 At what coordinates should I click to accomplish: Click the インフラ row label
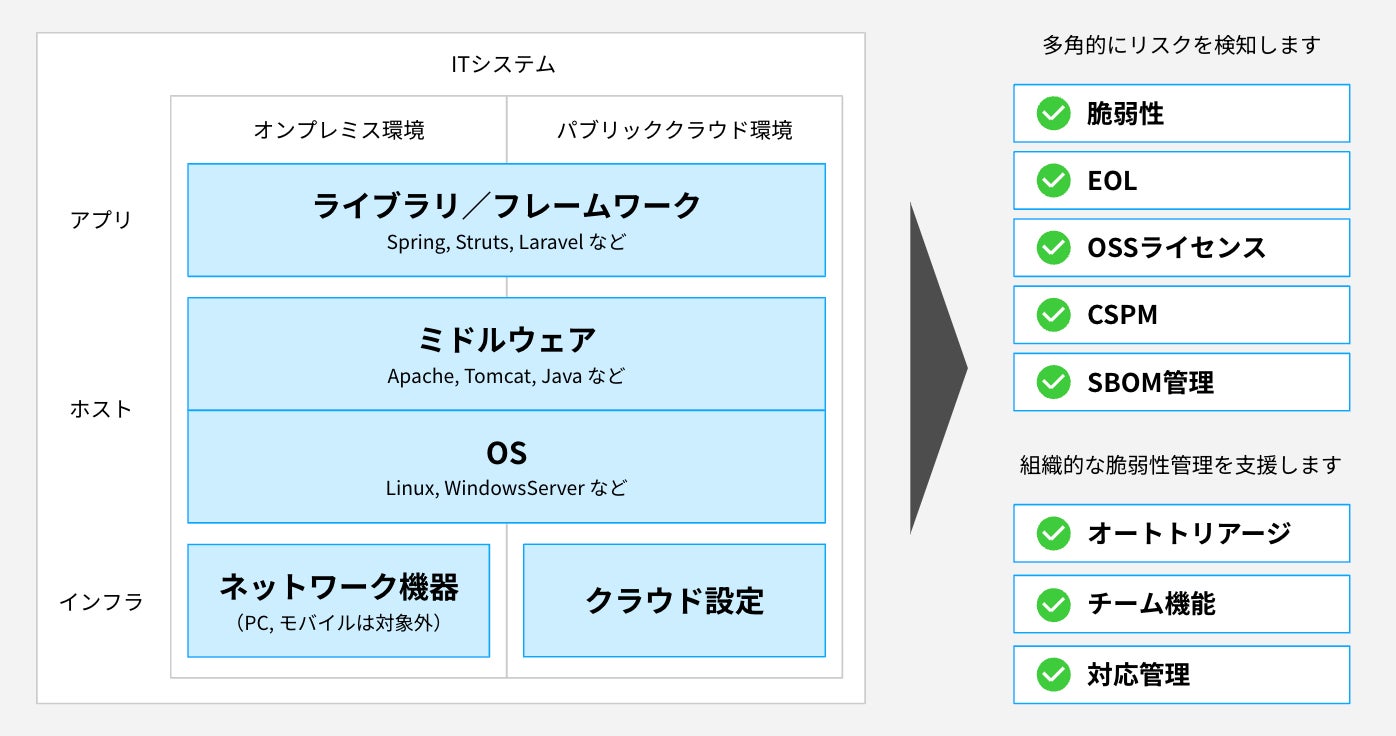[101, 602]
